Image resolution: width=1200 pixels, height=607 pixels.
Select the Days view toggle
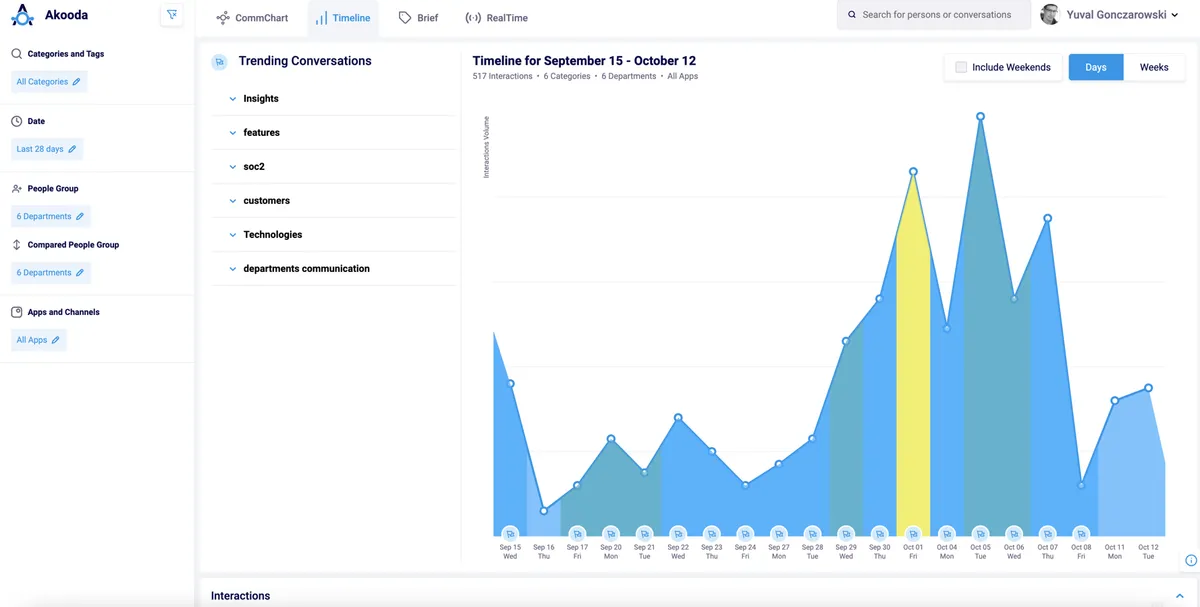pyautogui.click(x=1096, y=67)
